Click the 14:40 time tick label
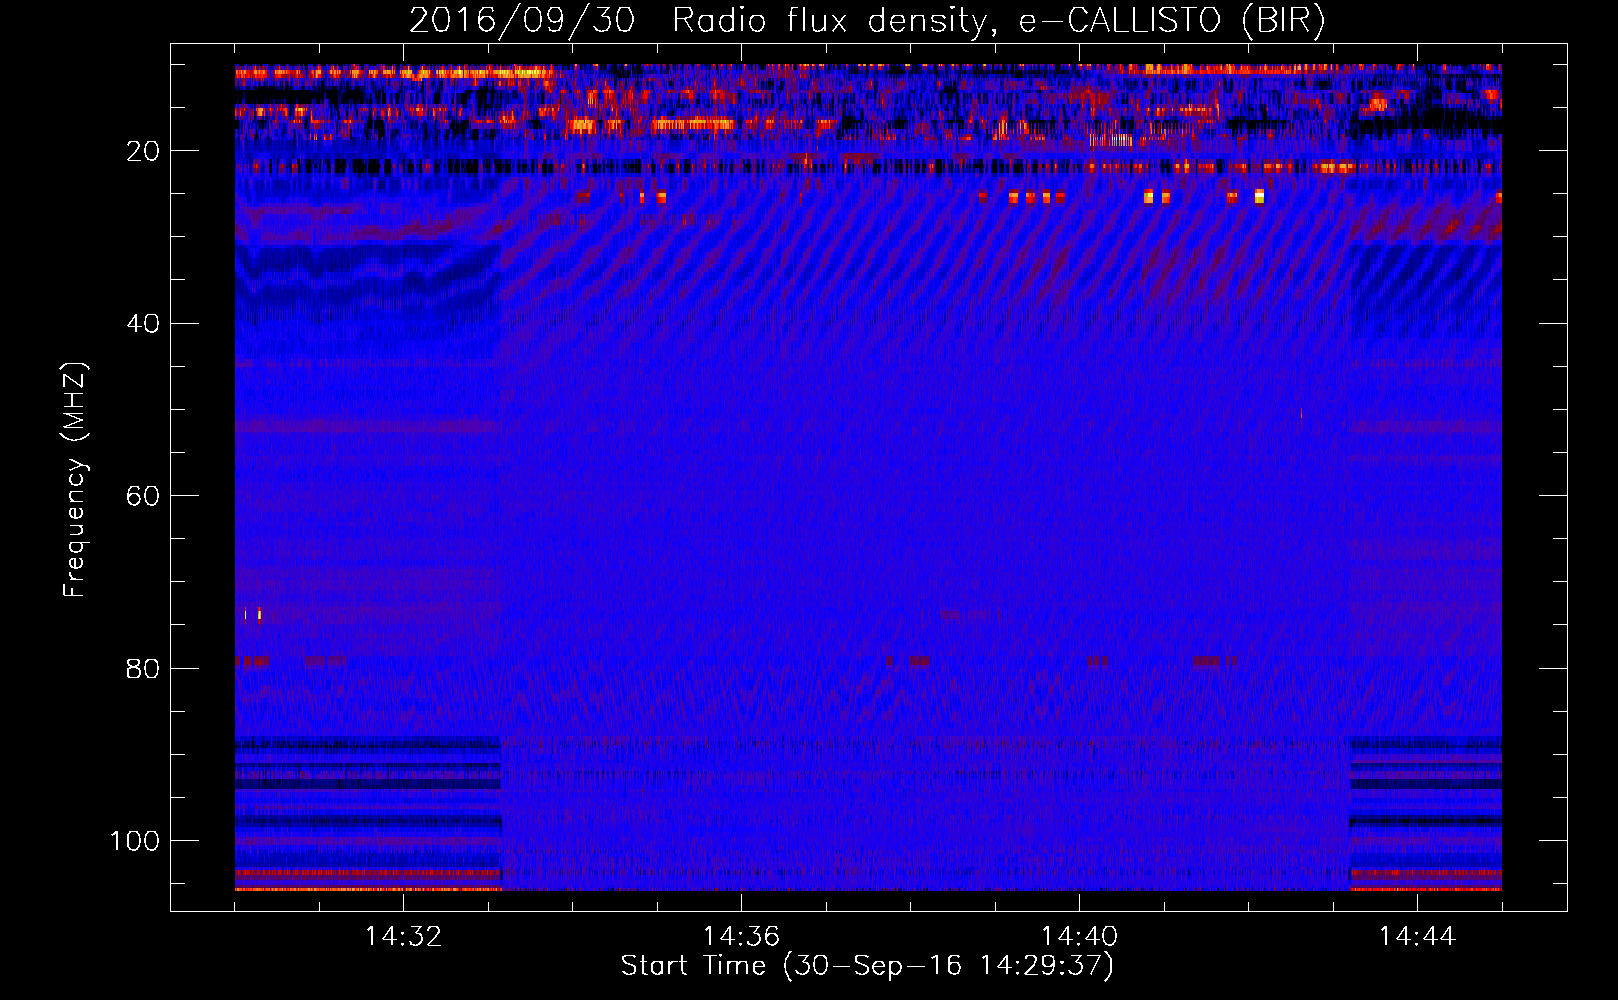Image resolution: width=1618 pixels, height=1000 pixels. (x=1079, y=937)
